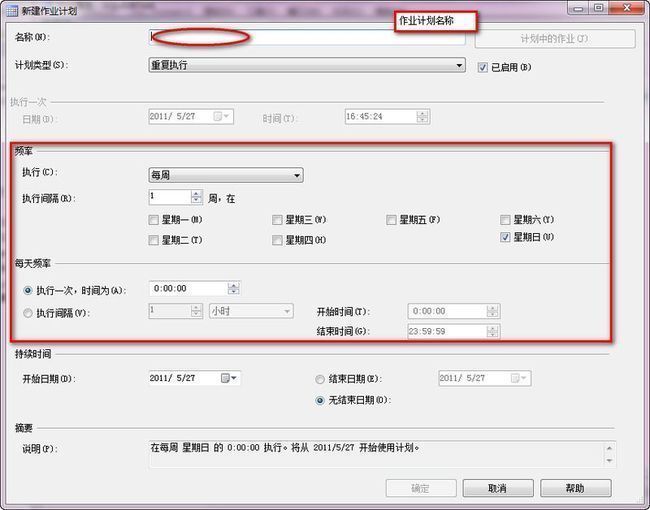
Task: Click the daily execution time spinner
Action: (x=234, y=289)
